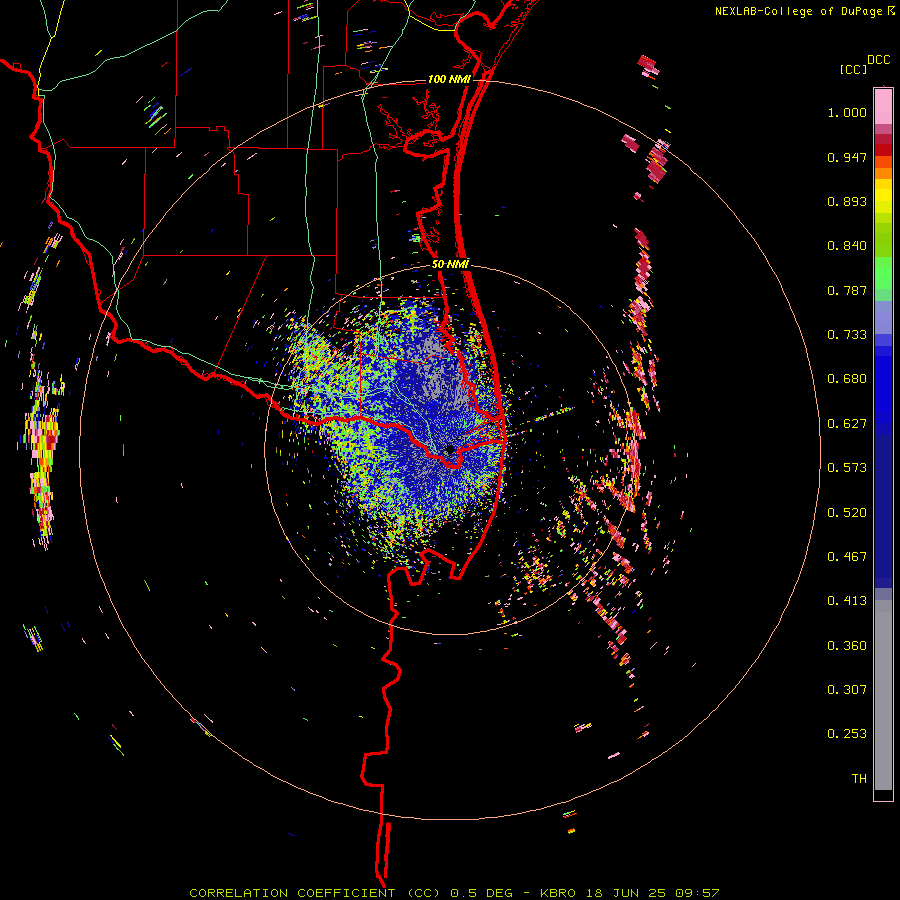The height and width of the screenshot is (900, 900).
Task: Click the NEXLAB-College of DuPage credit text
Action: pos(799,11)
